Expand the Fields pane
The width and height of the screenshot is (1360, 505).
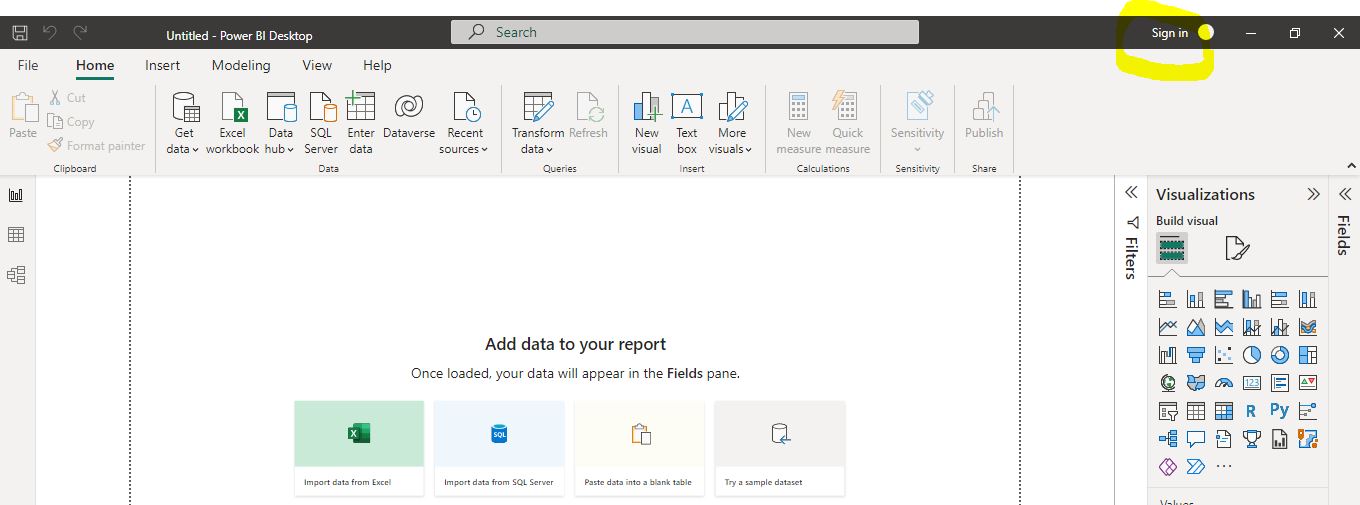(x=1345, y=194)
